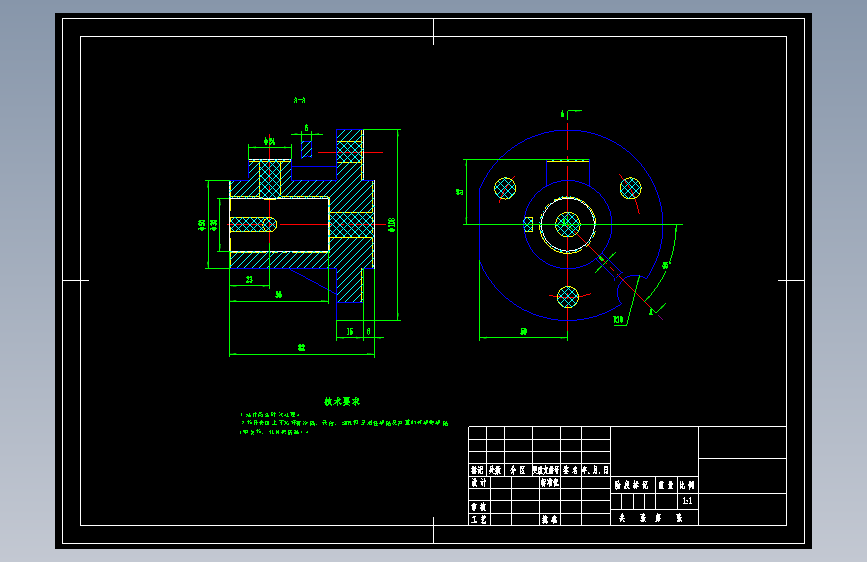The image size is (867, 562).
Task: Click the 比例 title block cell
Action: [687, 485]
